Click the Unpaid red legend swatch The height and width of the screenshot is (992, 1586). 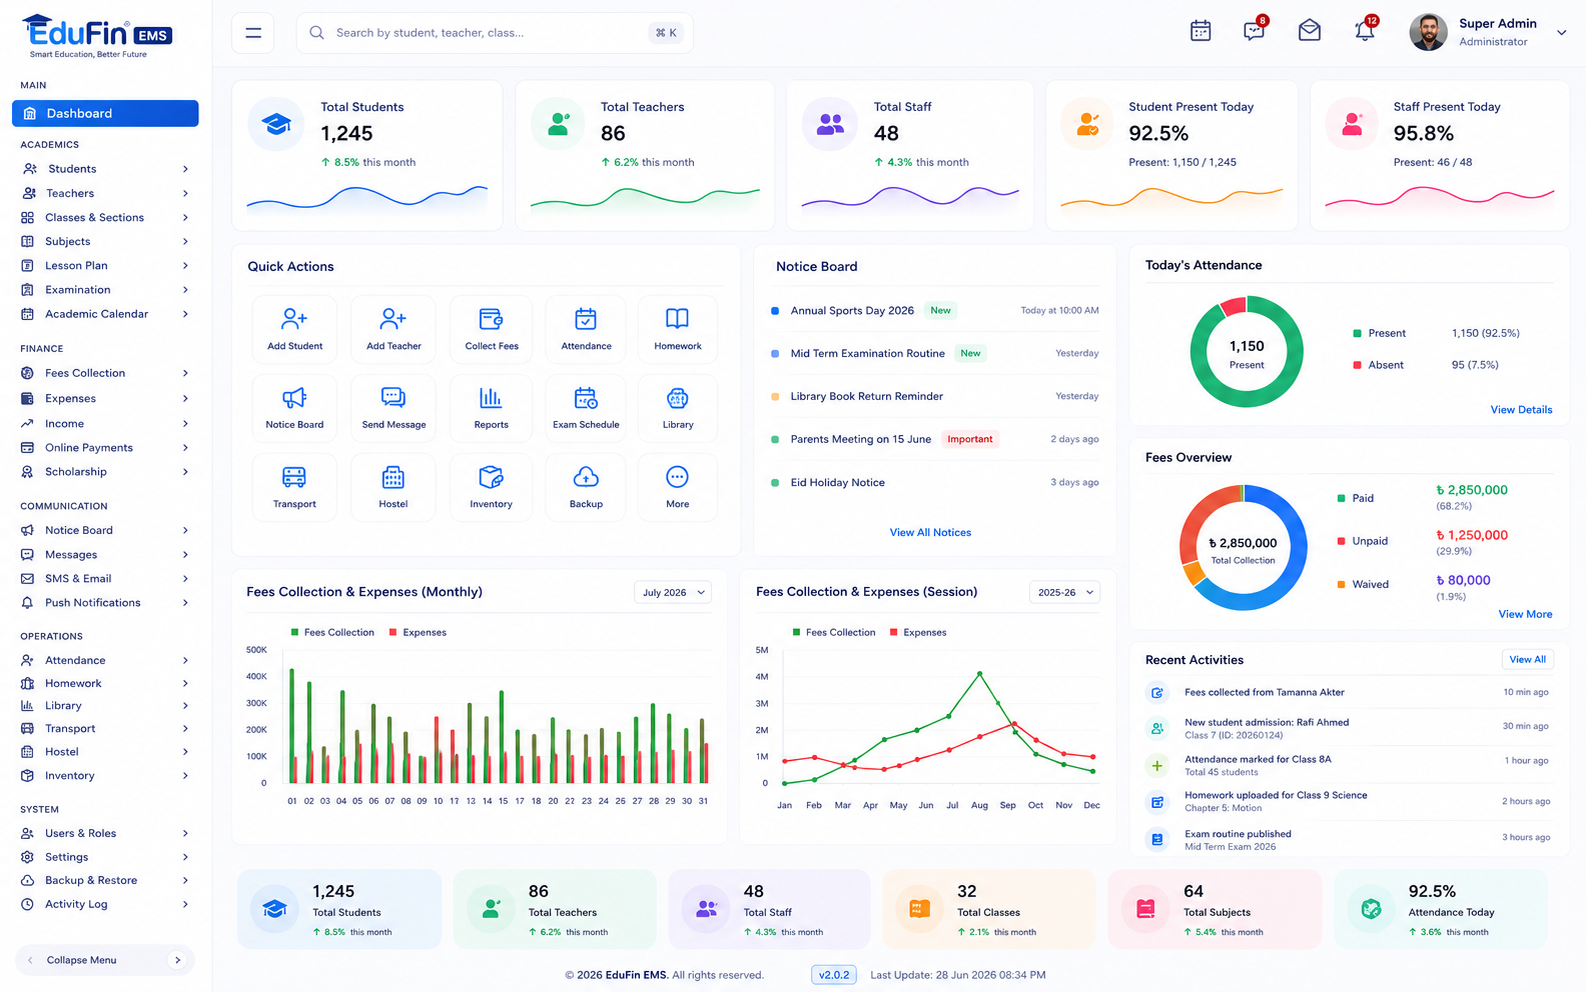1341,541
